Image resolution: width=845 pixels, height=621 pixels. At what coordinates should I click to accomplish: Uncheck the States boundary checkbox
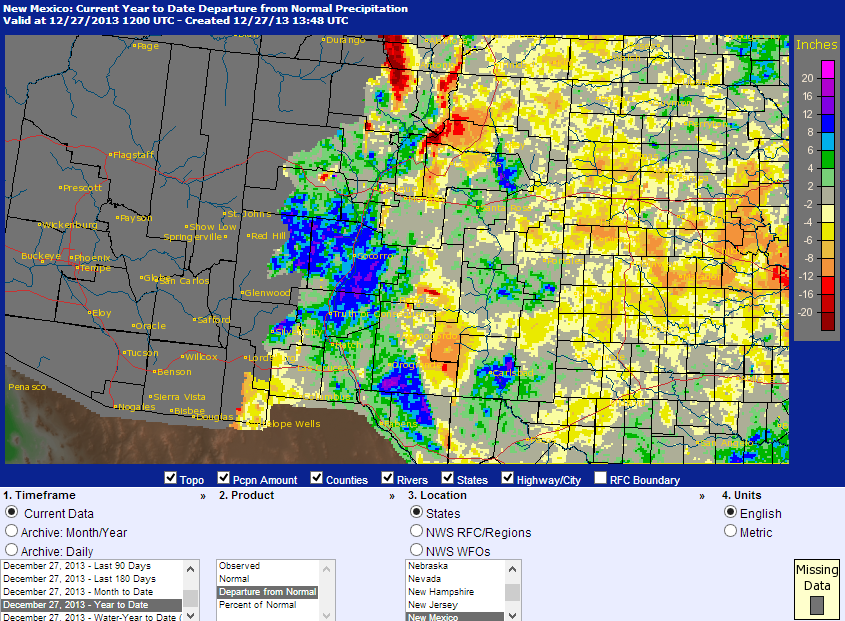click(447, 477)
